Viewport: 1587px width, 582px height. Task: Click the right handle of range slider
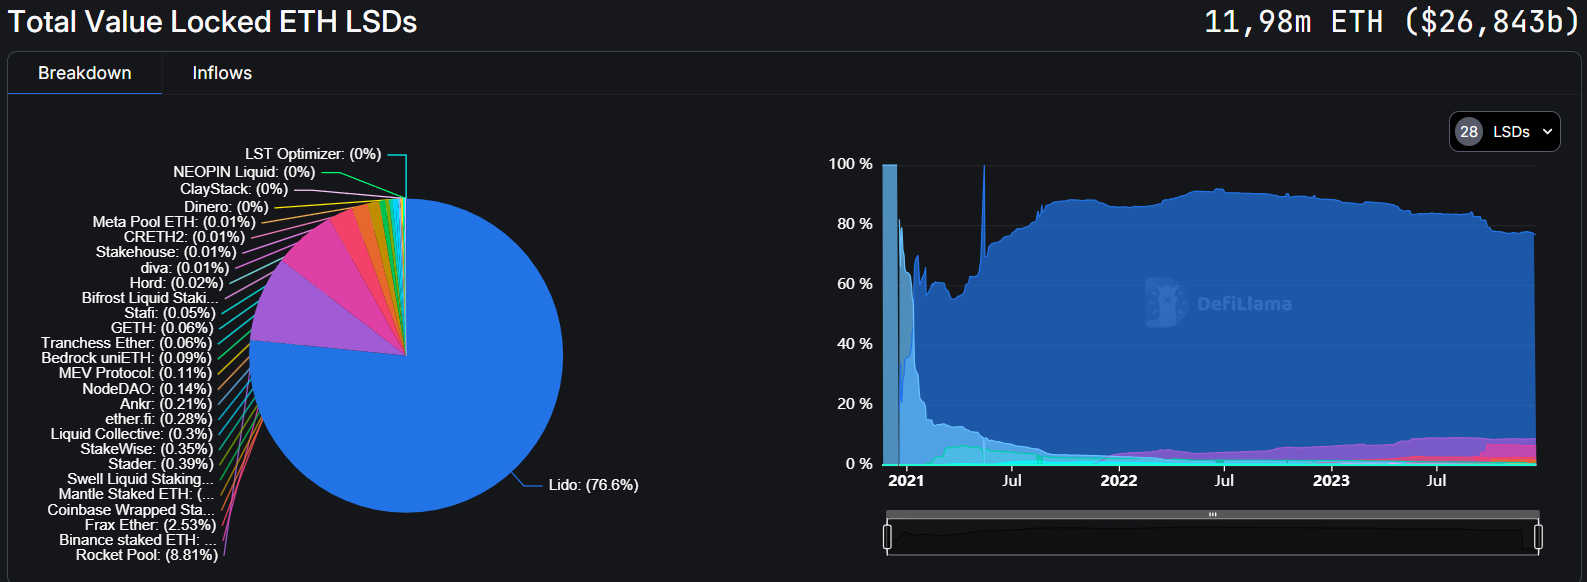tap(1538, 537)
